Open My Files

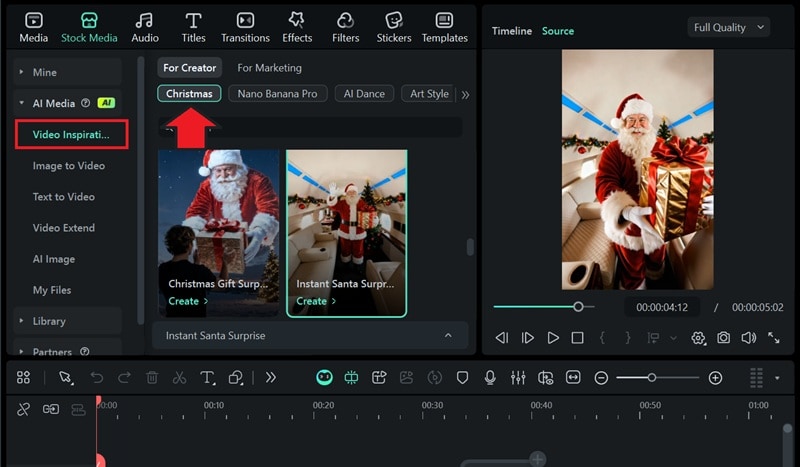click(52, 290)
